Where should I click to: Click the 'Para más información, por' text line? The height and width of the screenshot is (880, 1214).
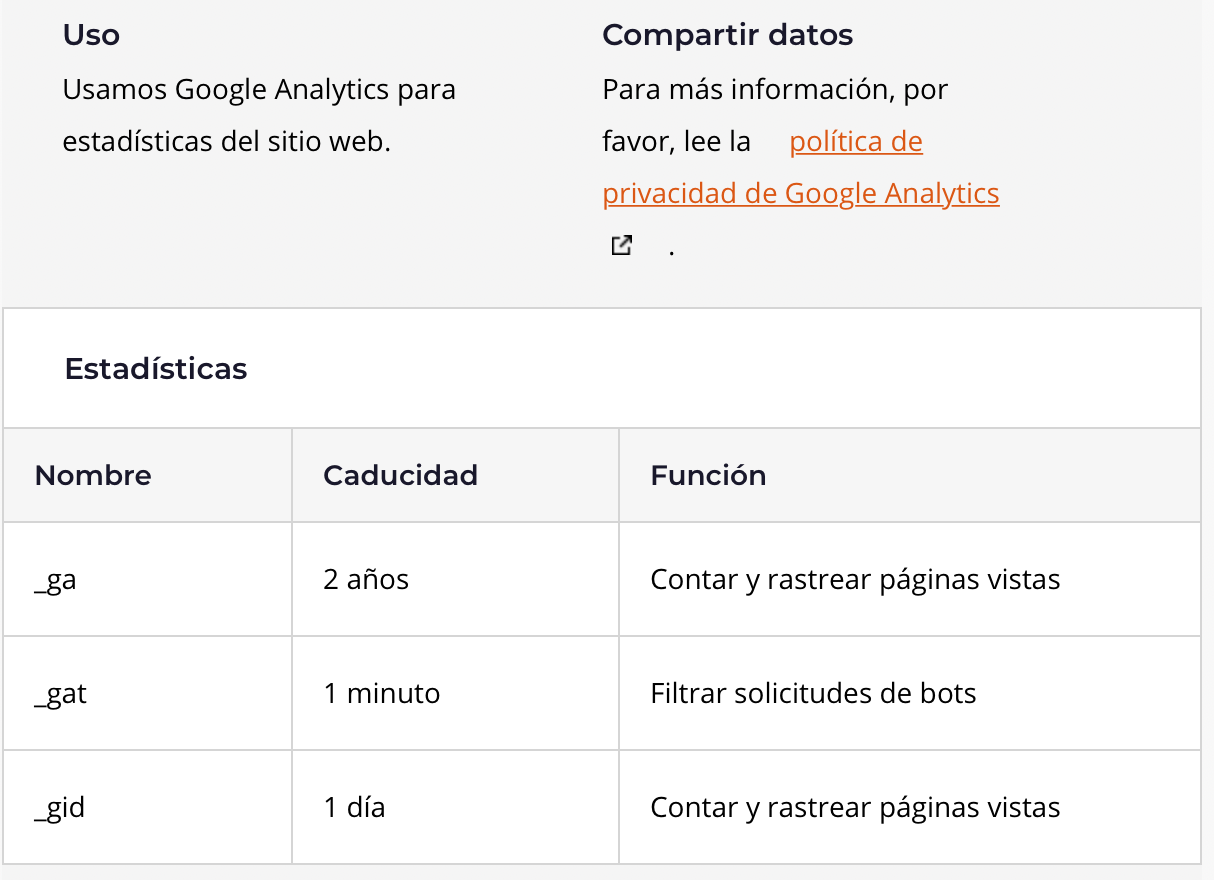point(775,90)
